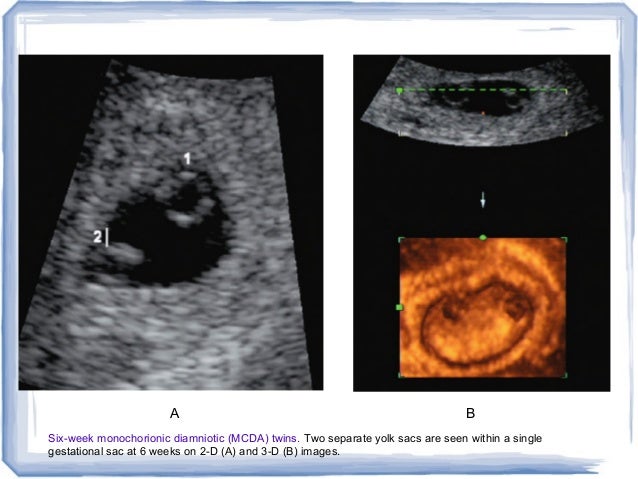Click the 2-D ultrasound image labeled A
The width and height of the screenshot is (638, 479).
pyautogui.click(x=171, y=223)
